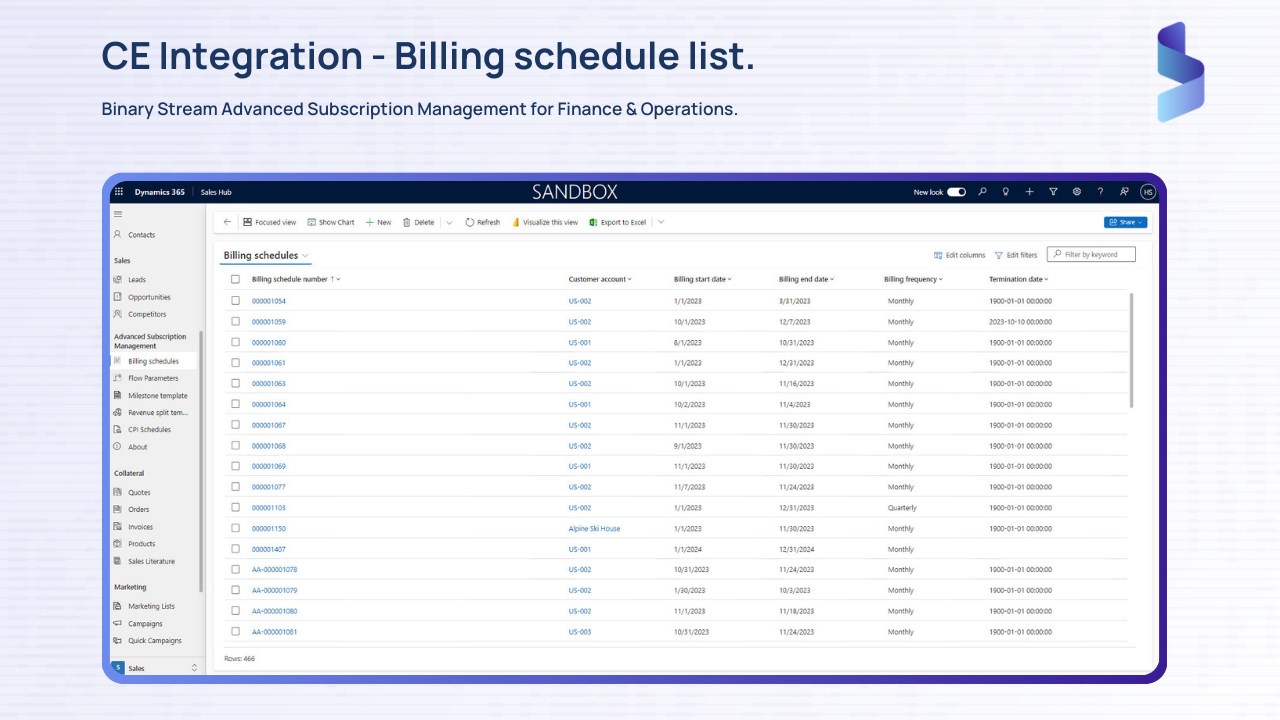Image resolution: width=1280 pixels, height=720 pixels.
Task: Open the advanced find funnel icon in top bar
Action: (1053, 192)
